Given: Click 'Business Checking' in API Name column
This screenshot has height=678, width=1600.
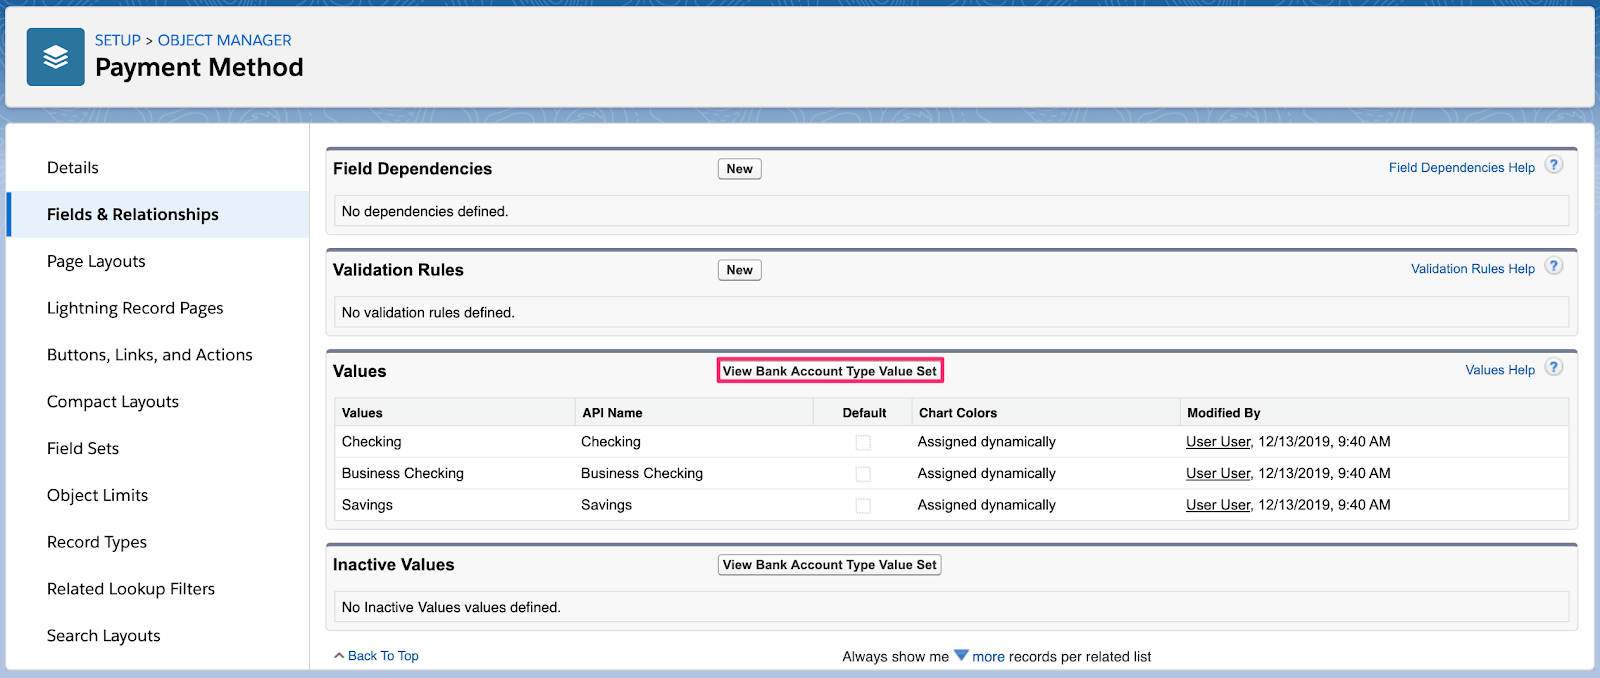Looking at the screenshot, I should (x=642, y=474).
